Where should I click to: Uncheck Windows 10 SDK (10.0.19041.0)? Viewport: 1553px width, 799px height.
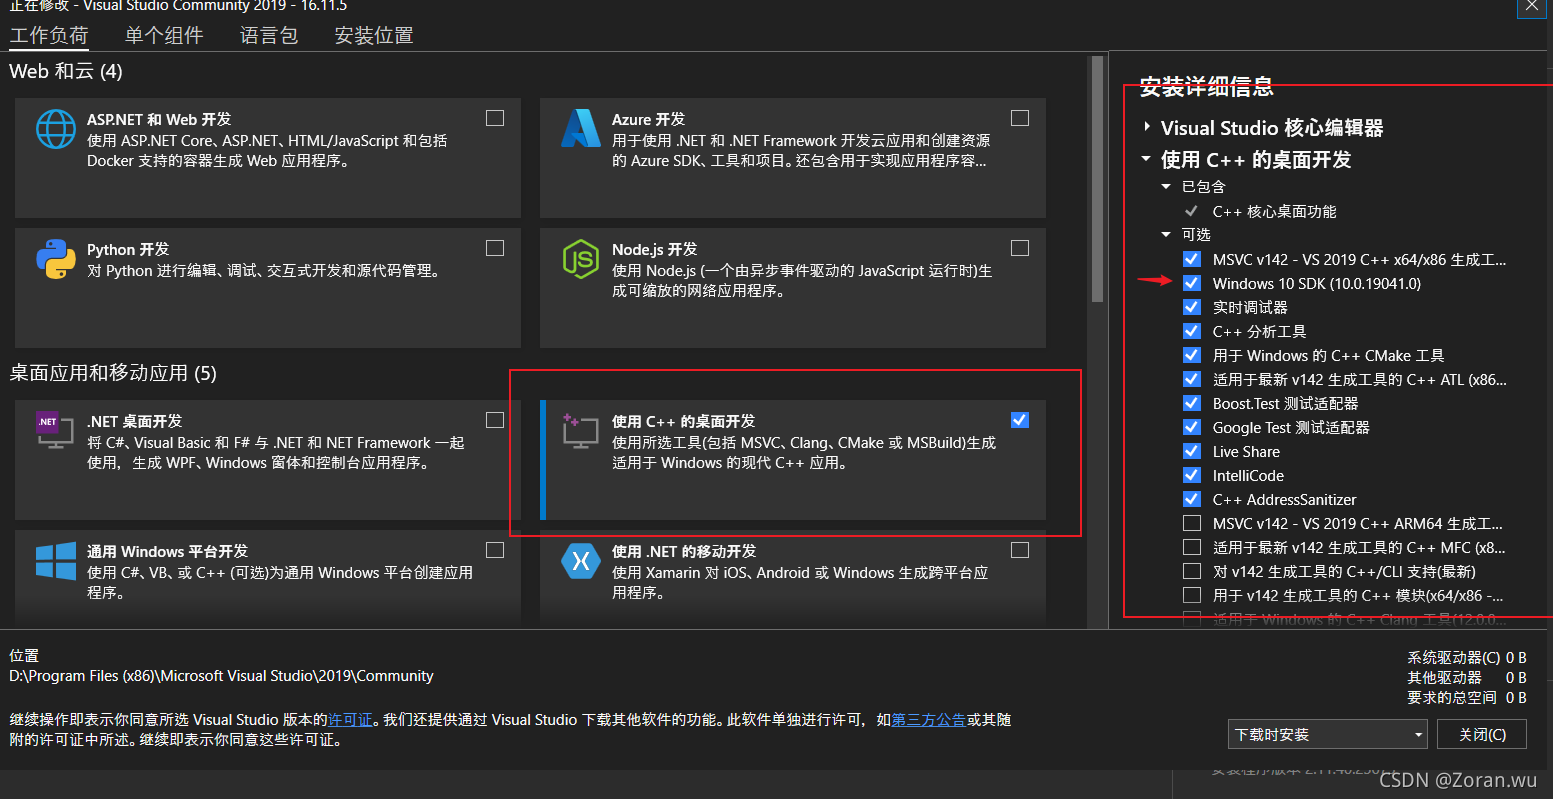click(x=1192, y=283)
